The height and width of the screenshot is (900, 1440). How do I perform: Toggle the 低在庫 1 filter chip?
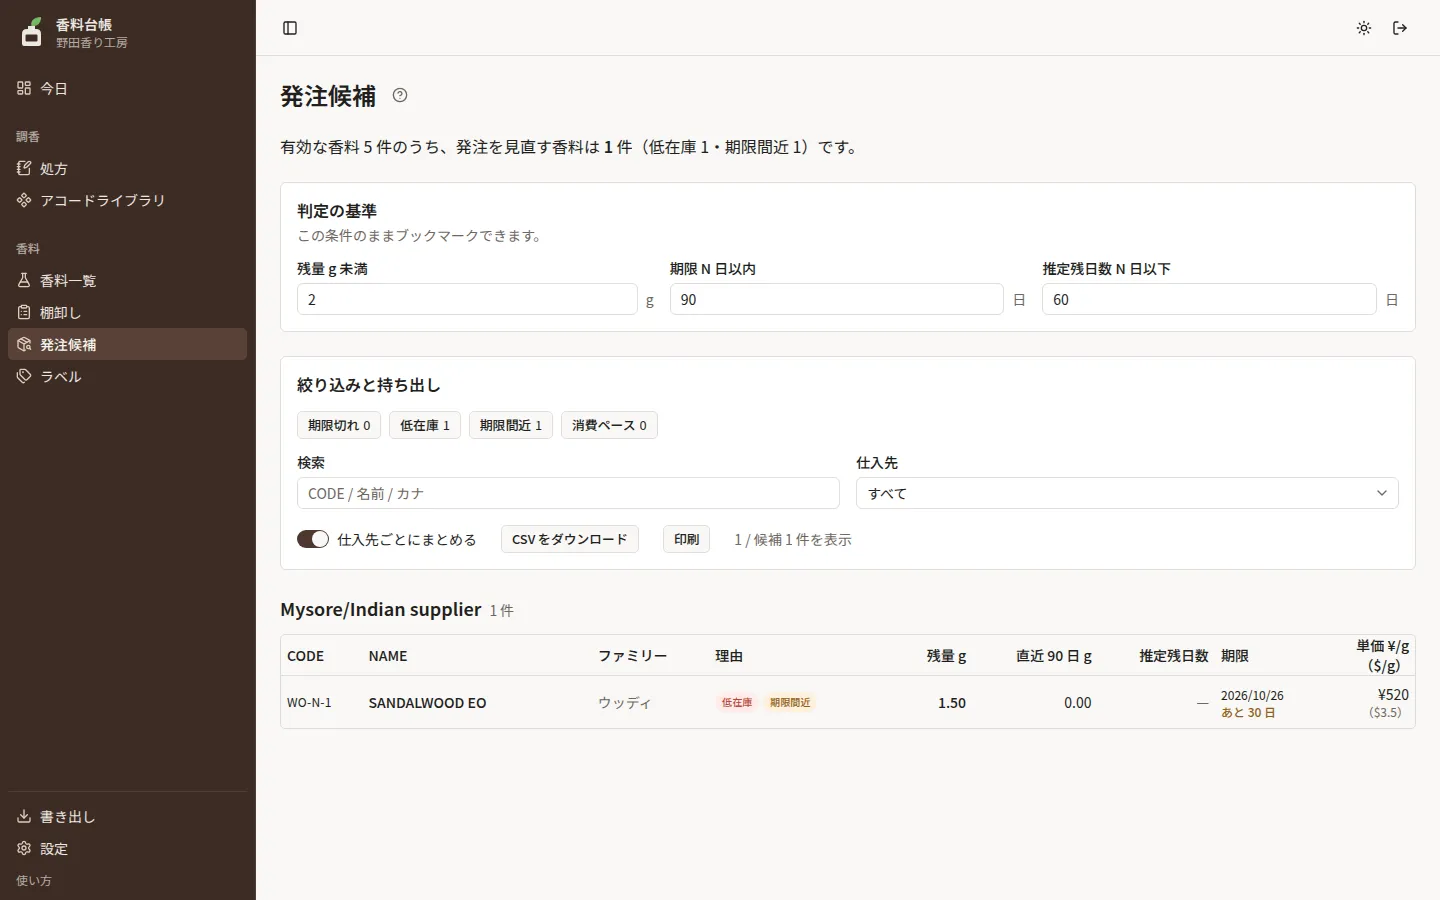pyautogui.click(x=425, y=425)
